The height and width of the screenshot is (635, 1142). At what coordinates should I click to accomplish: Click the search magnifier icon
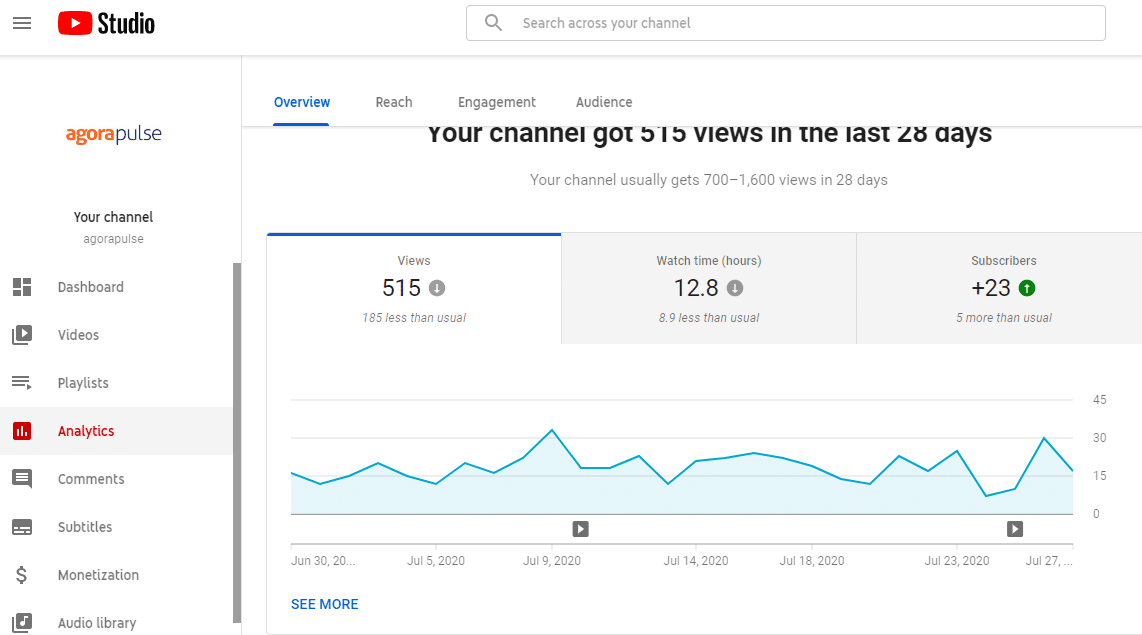493,22
